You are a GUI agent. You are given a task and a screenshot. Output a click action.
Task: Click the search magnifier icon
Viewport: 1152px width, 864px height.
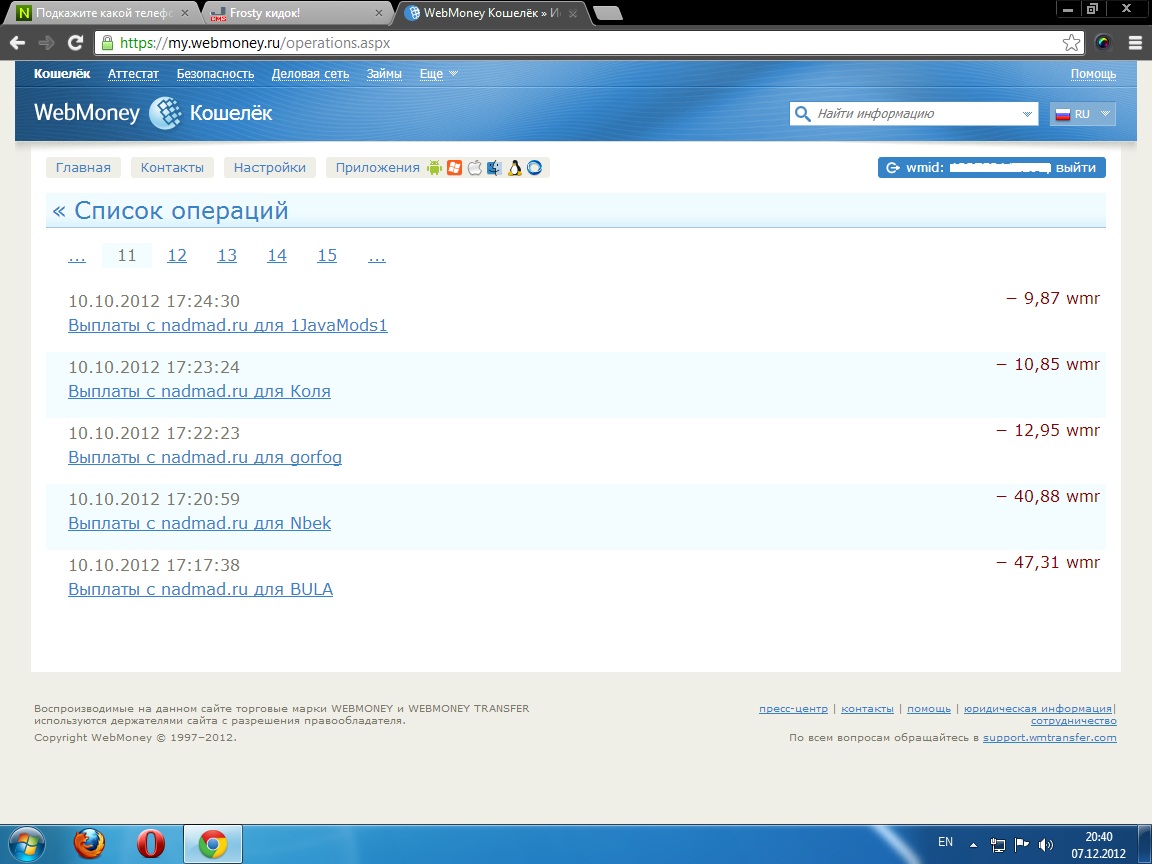pyautogui.click(x=803, y=114)
